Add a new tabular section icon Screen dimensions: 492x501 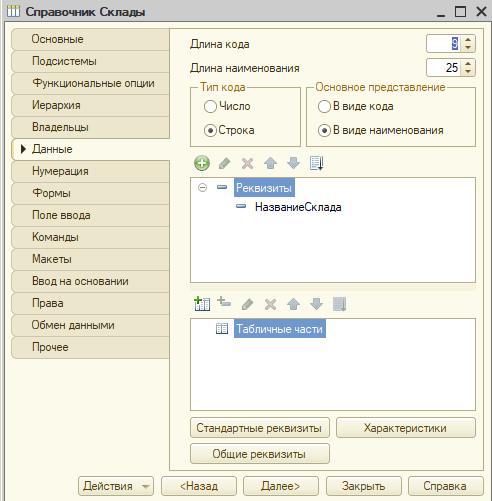coord(202,304)
